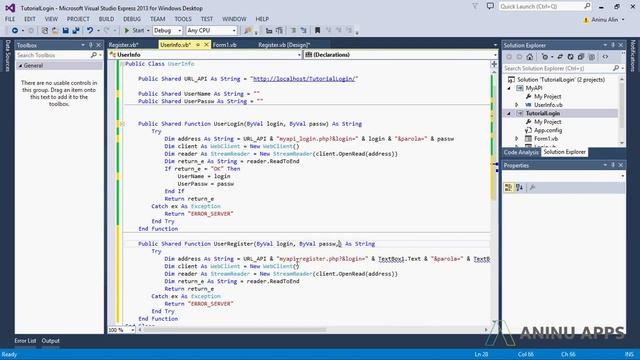Start debugging with the Start button

point(134,31)
